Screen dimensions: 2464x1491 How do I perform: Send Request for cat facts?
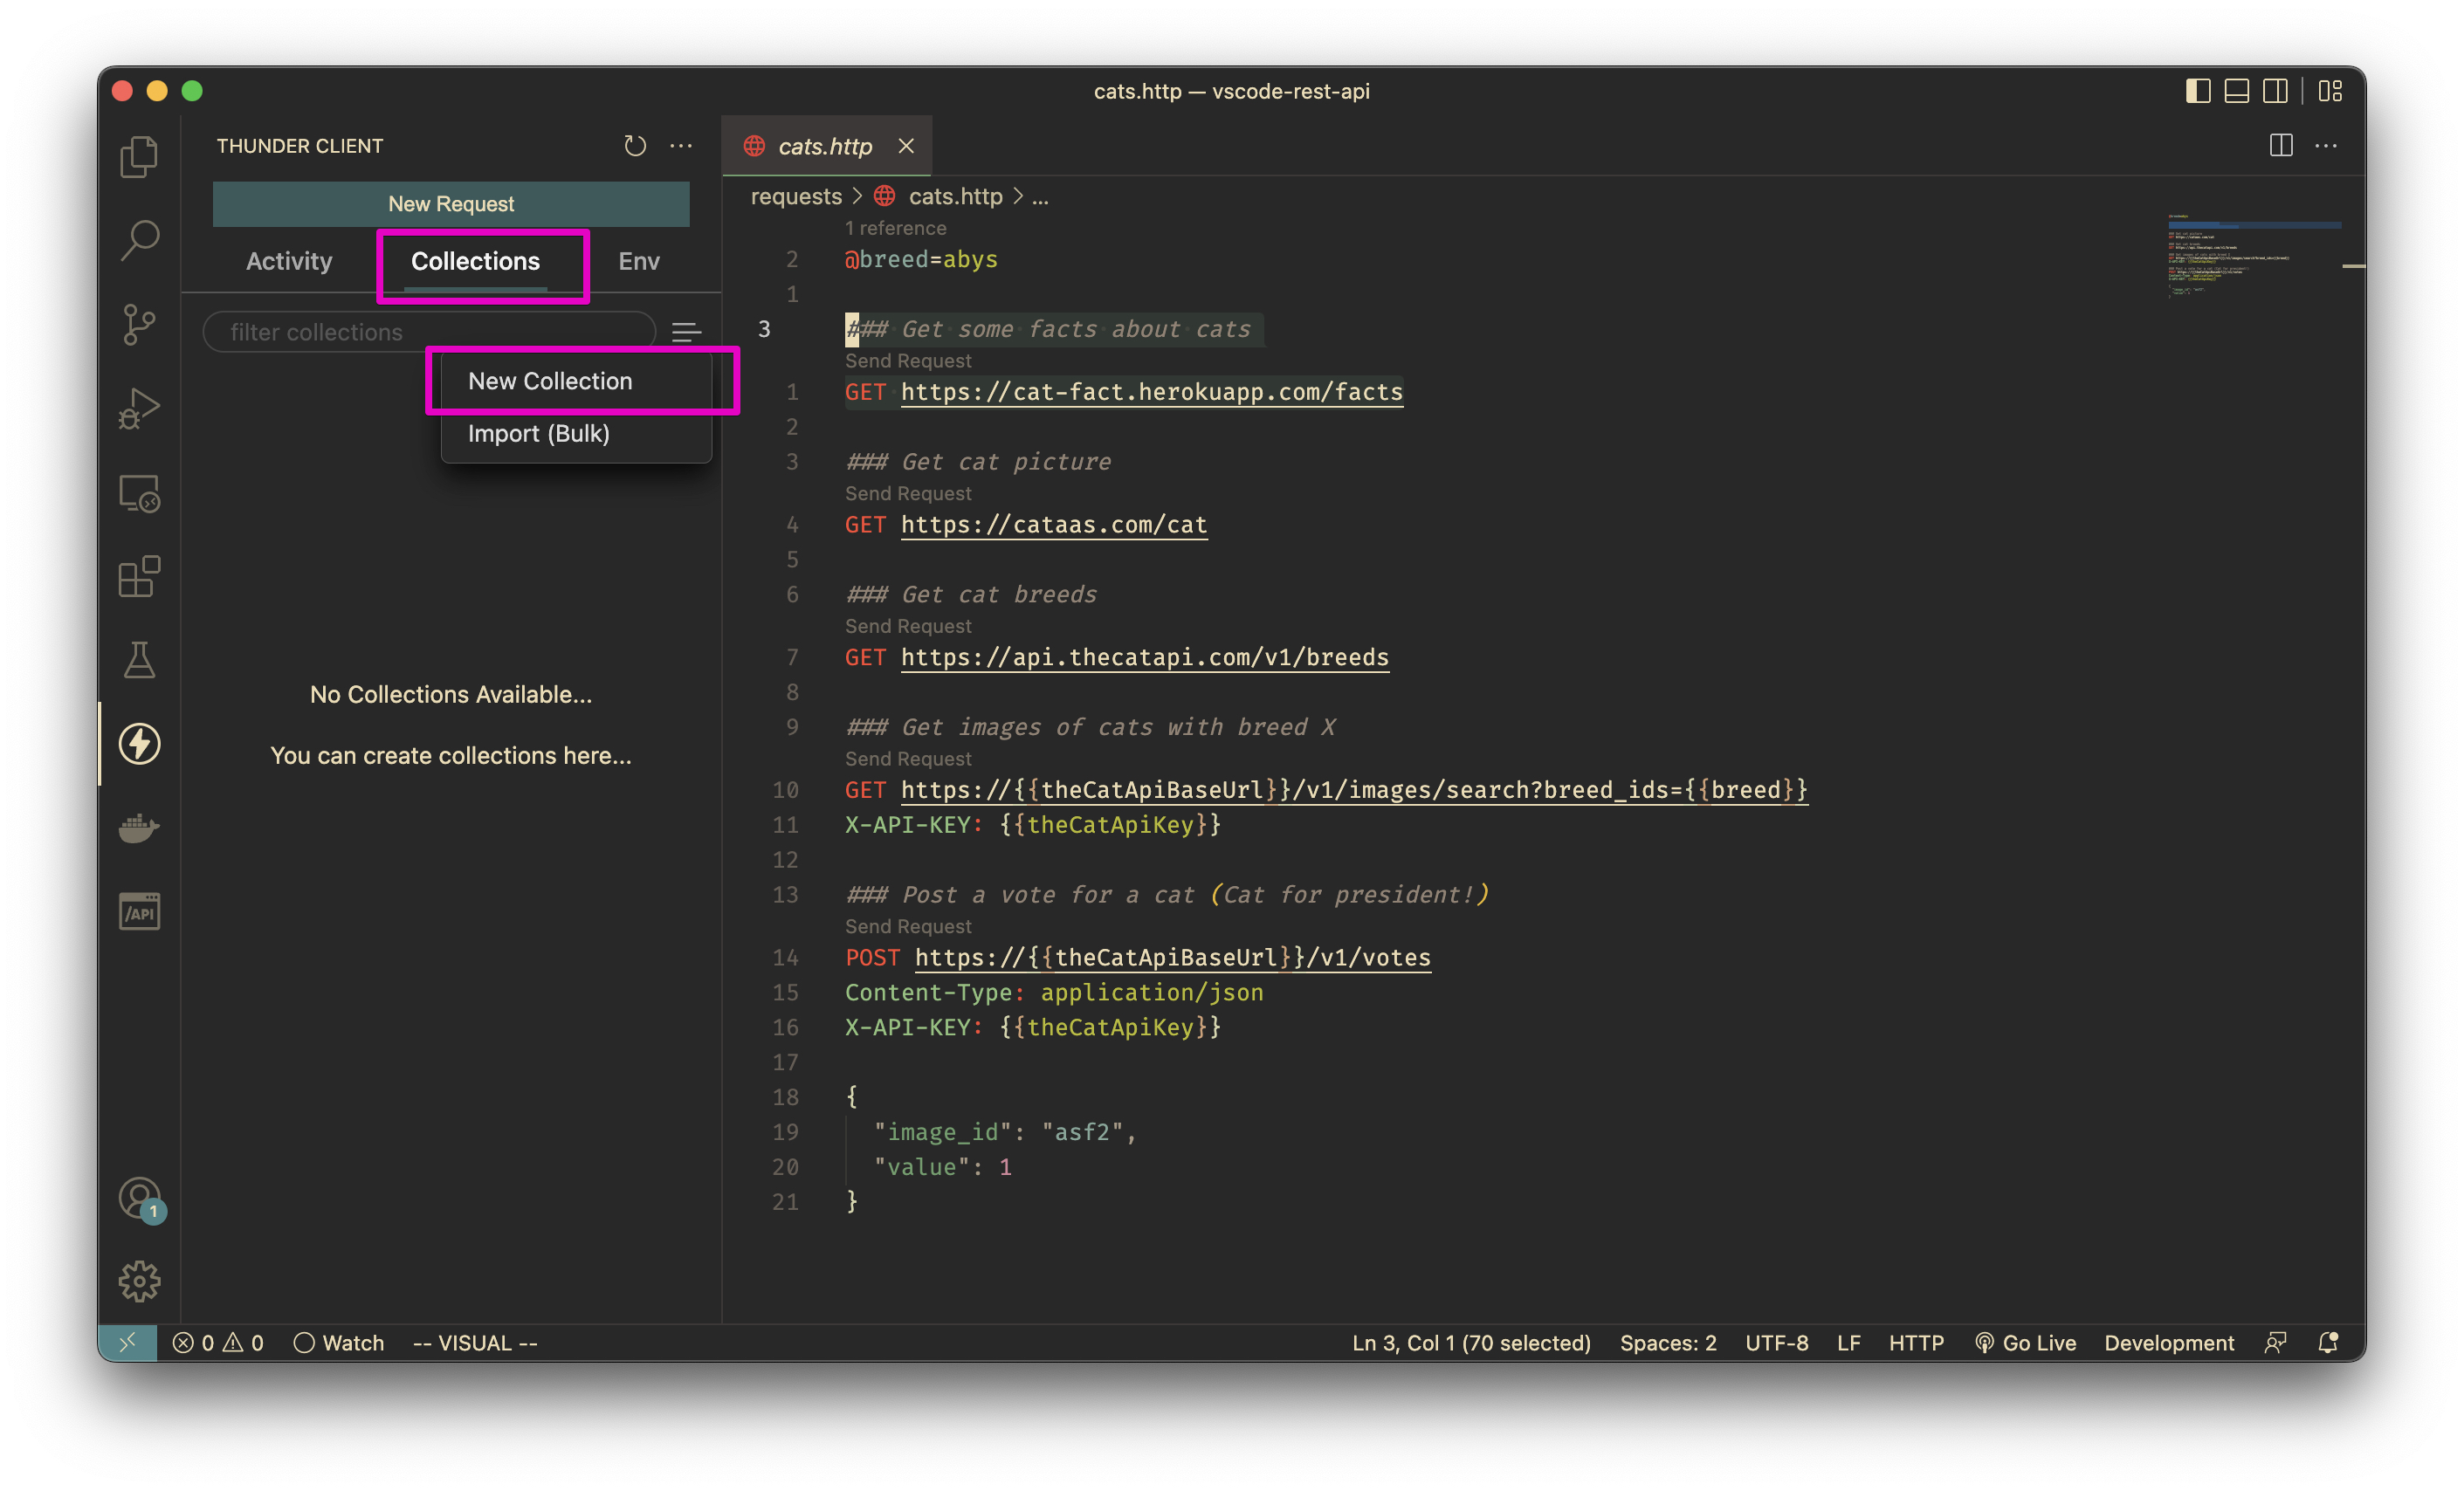908,361
